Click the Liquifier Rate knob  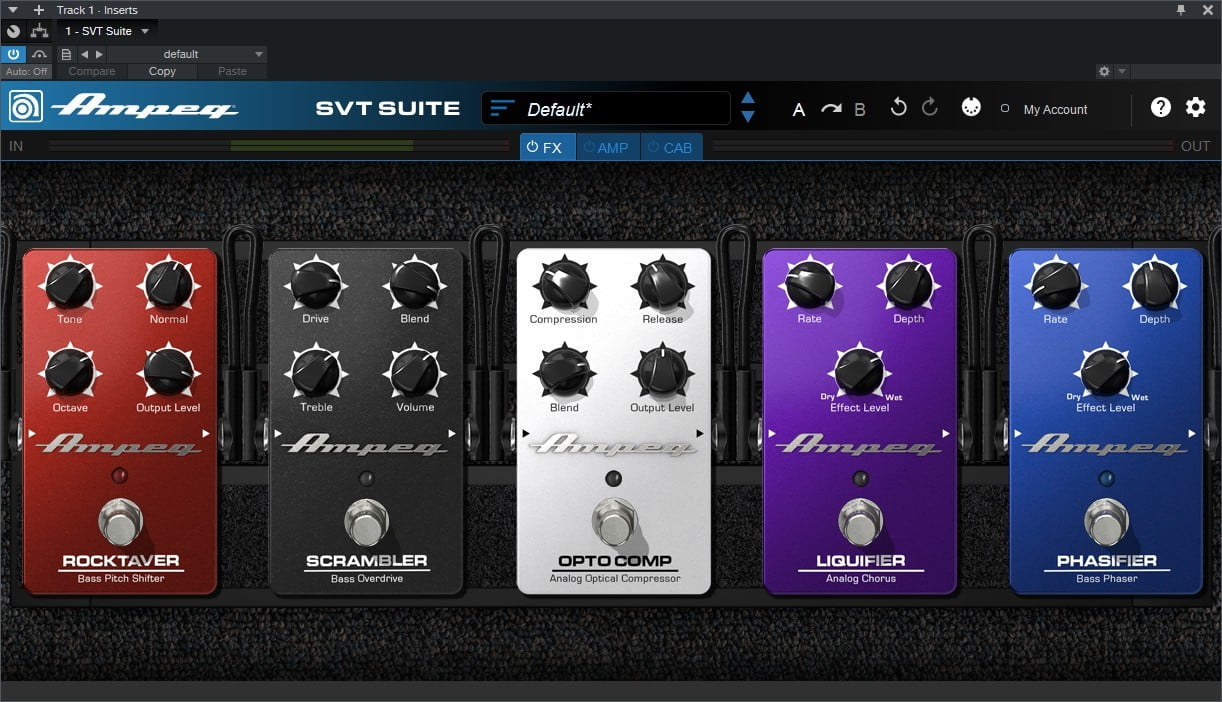pos(810,284)
